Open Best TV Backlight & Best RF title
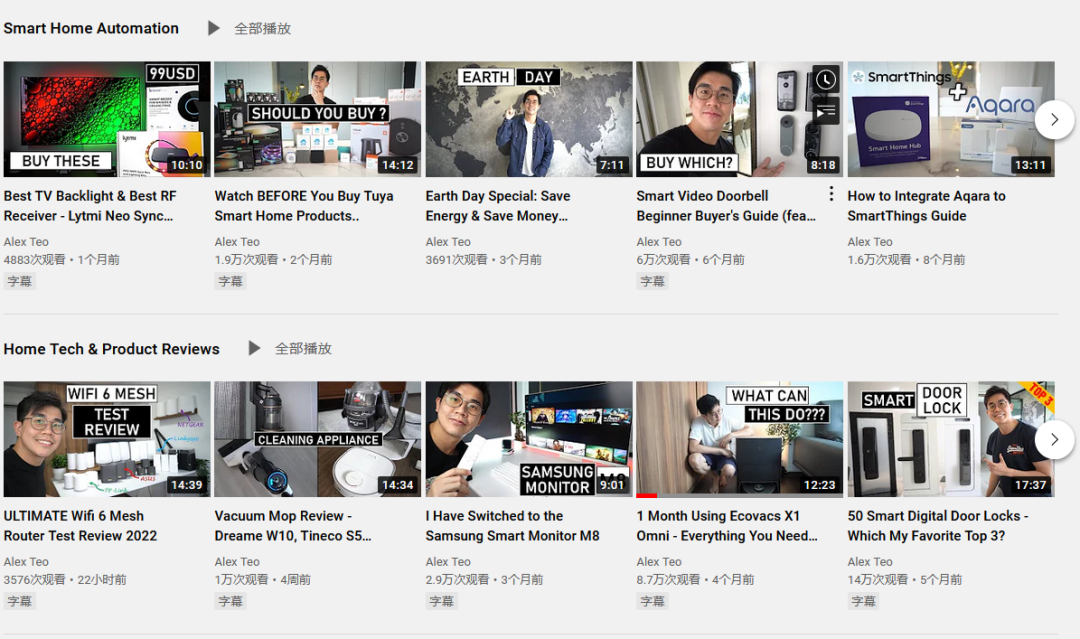 tap(90, 206)
